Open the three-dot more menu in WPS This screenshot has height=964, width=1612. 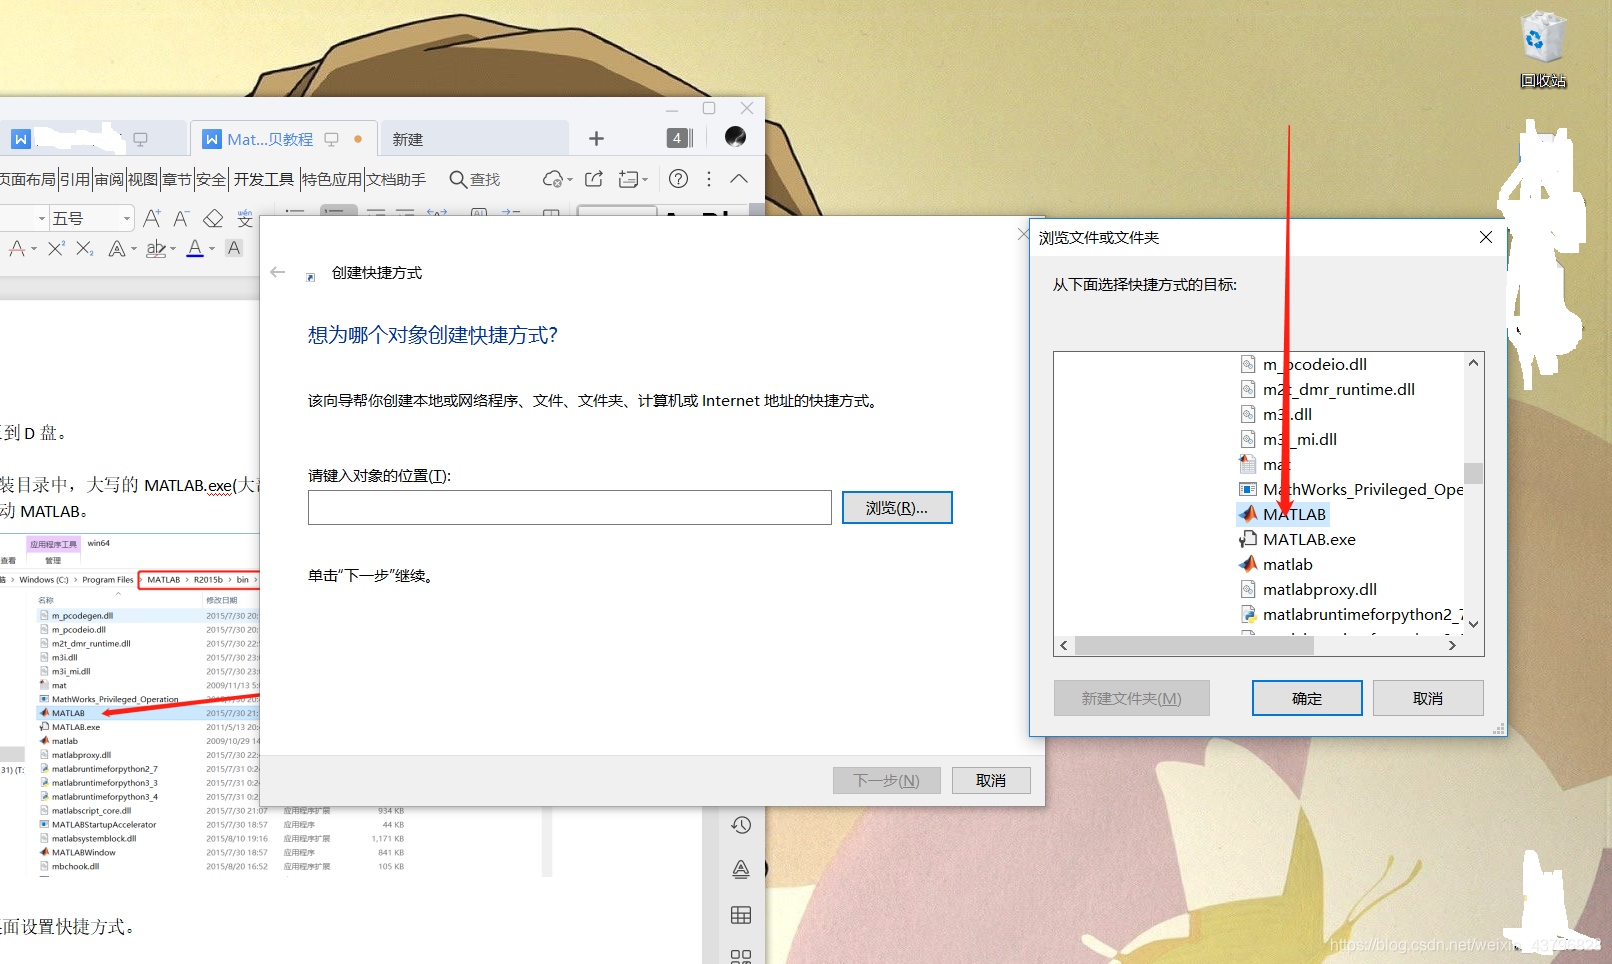pos(709,179)
